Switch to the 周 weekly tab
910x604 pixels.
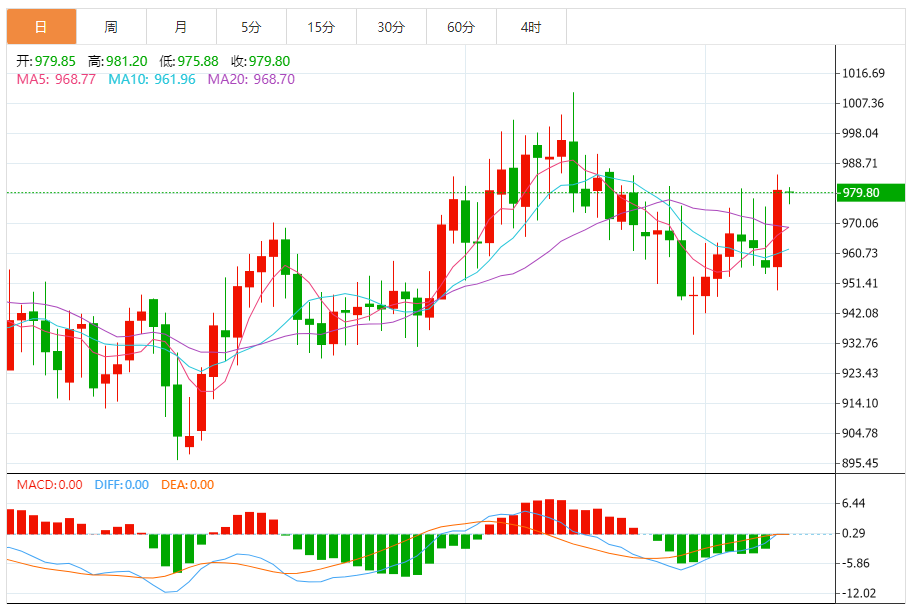coord(111,27)
